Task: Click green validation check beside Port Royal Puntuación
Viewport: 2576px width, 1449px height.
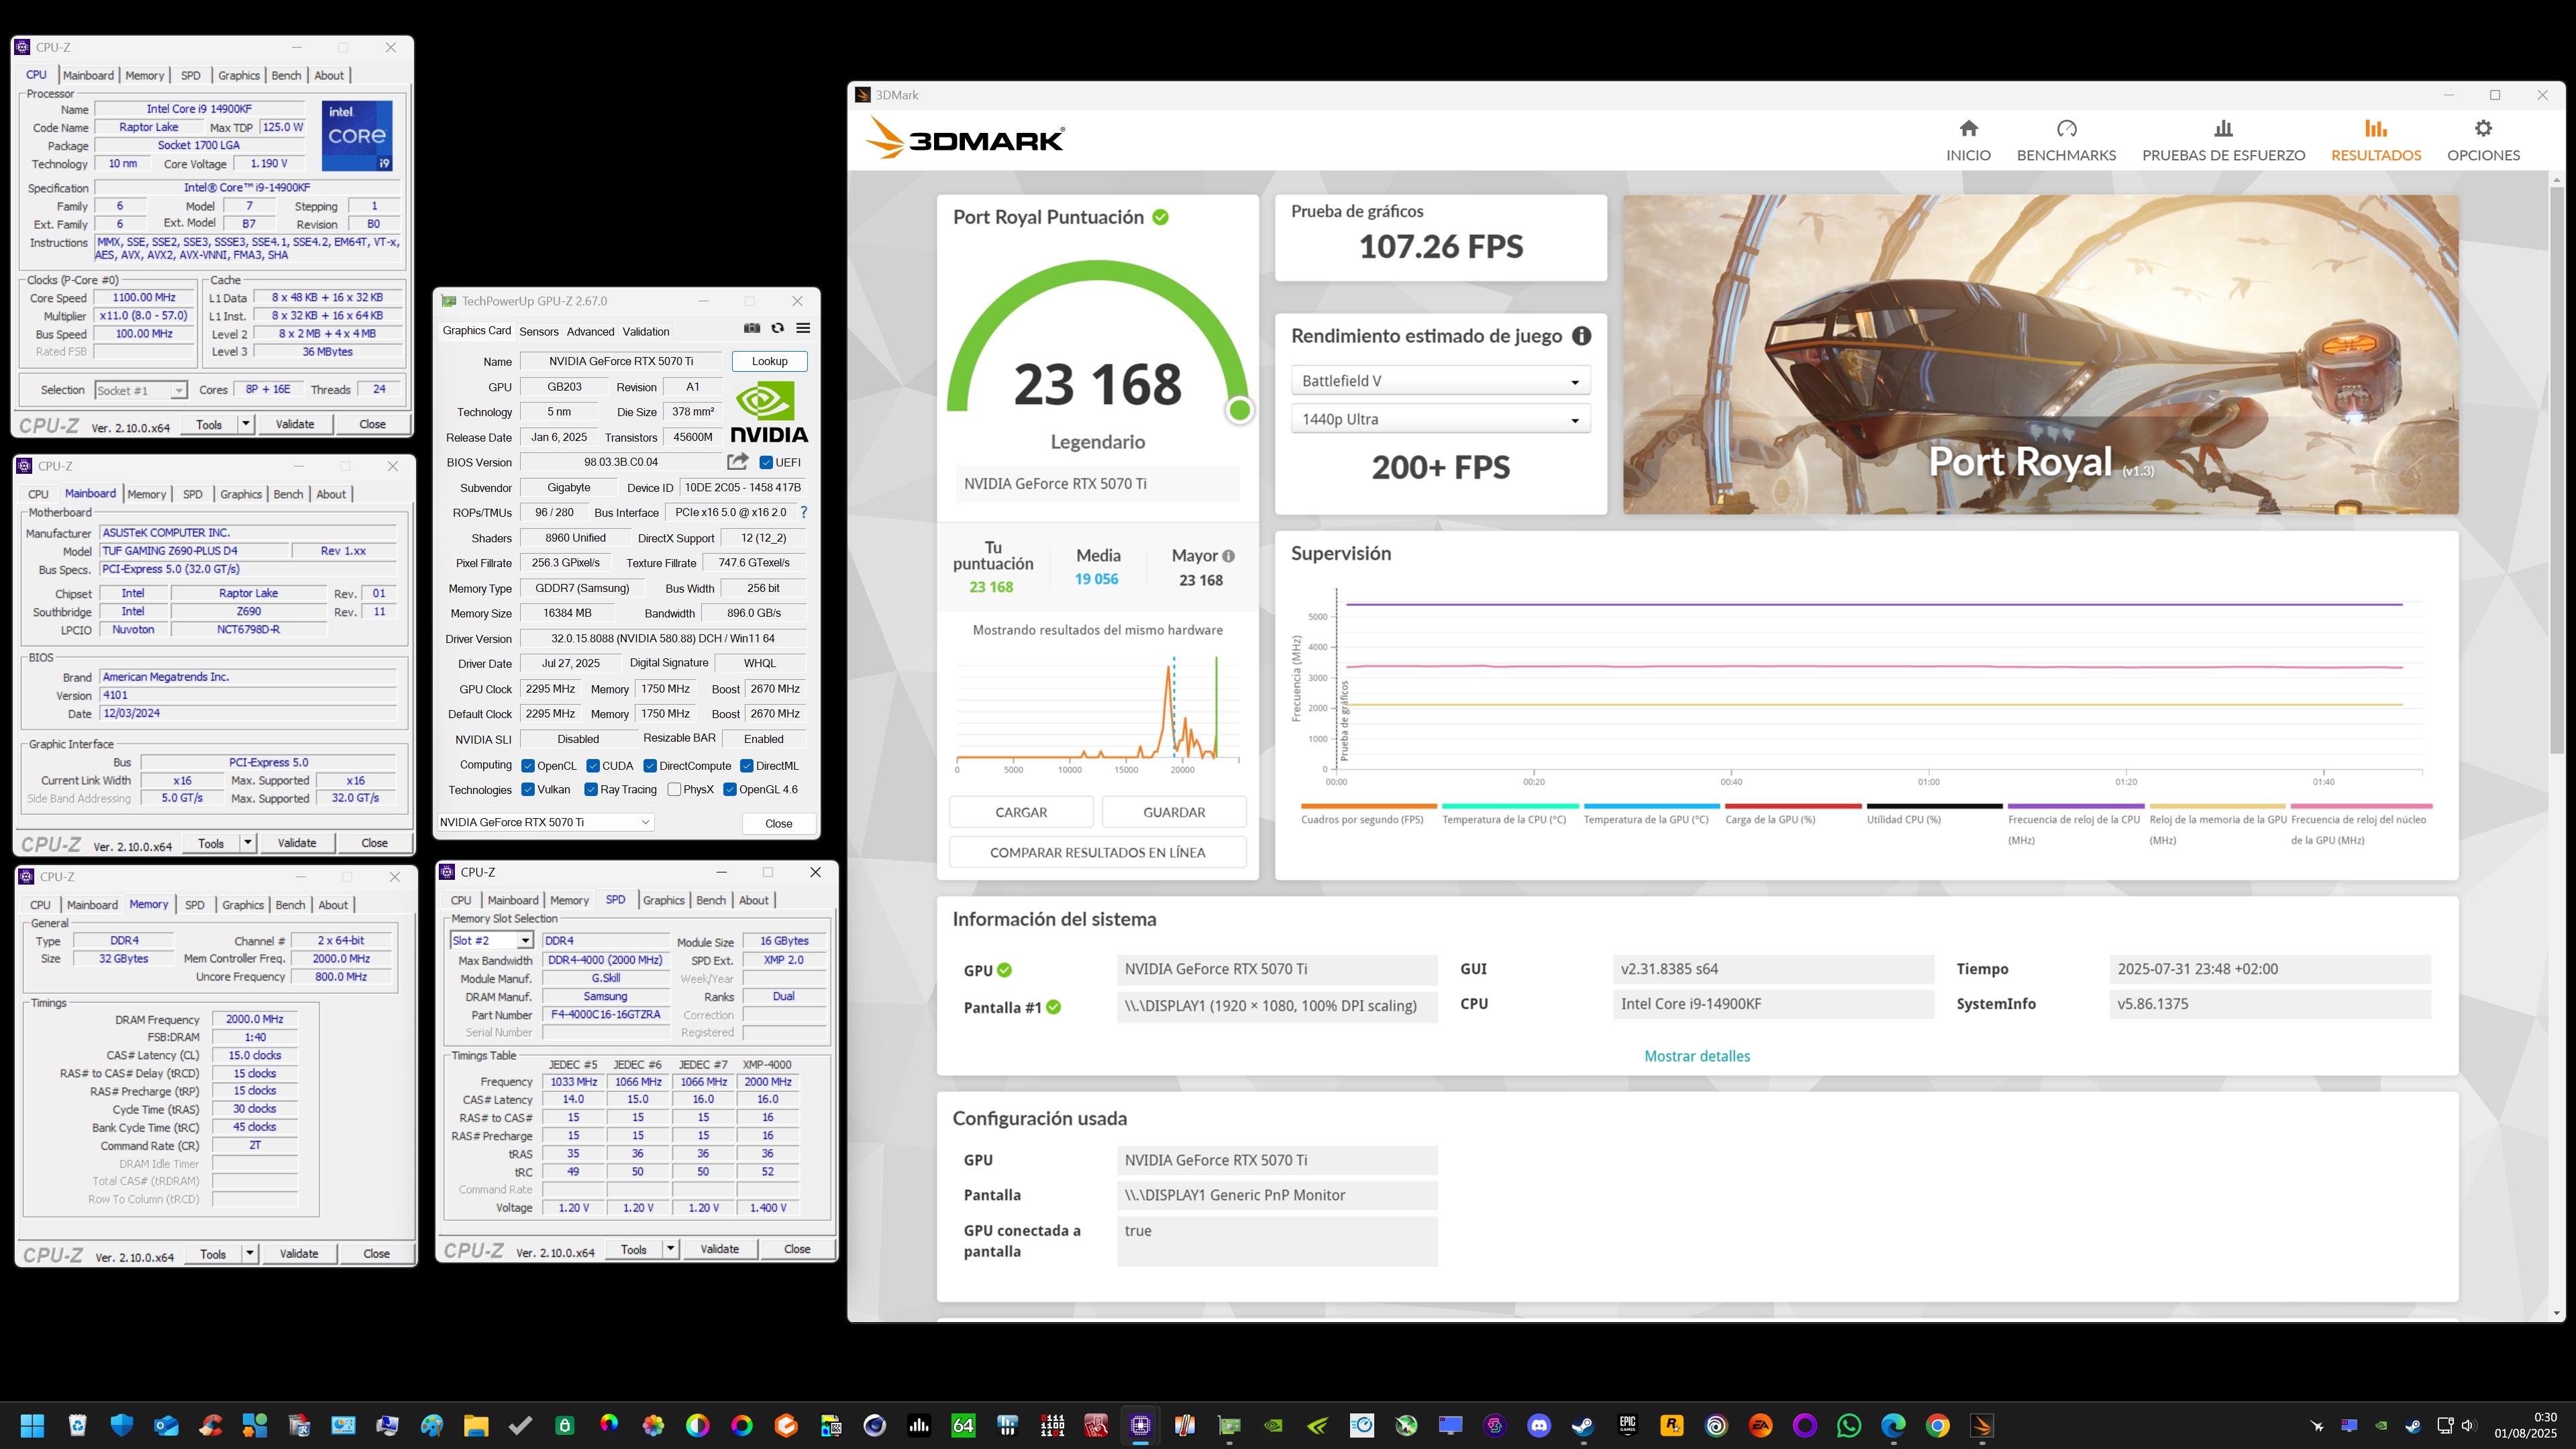Action: [x=1160, y=217]
